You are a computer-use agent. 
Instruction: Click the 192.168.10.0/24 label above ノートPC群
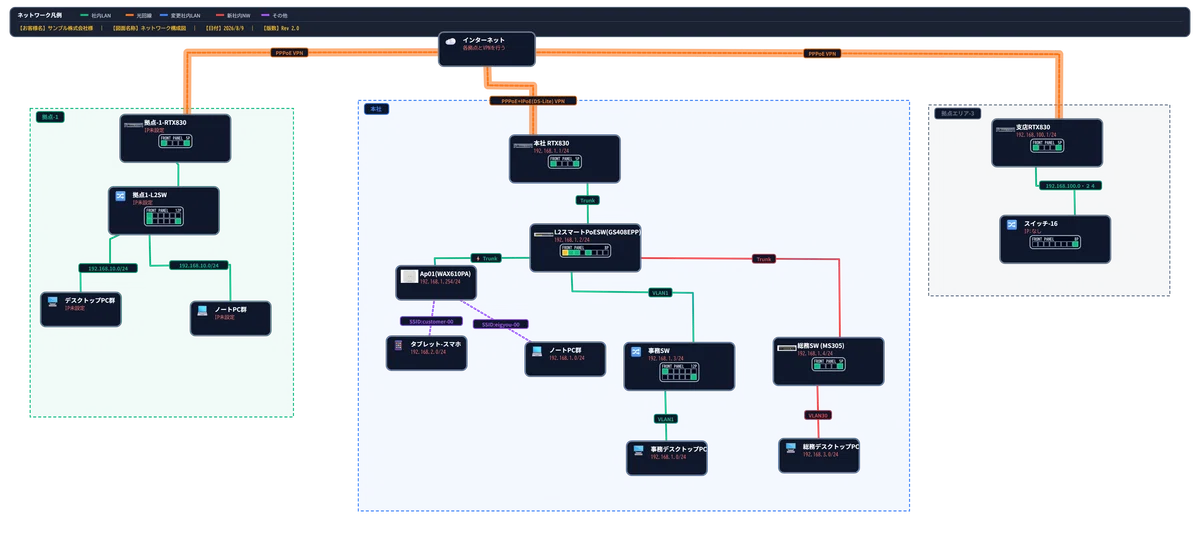200,265
